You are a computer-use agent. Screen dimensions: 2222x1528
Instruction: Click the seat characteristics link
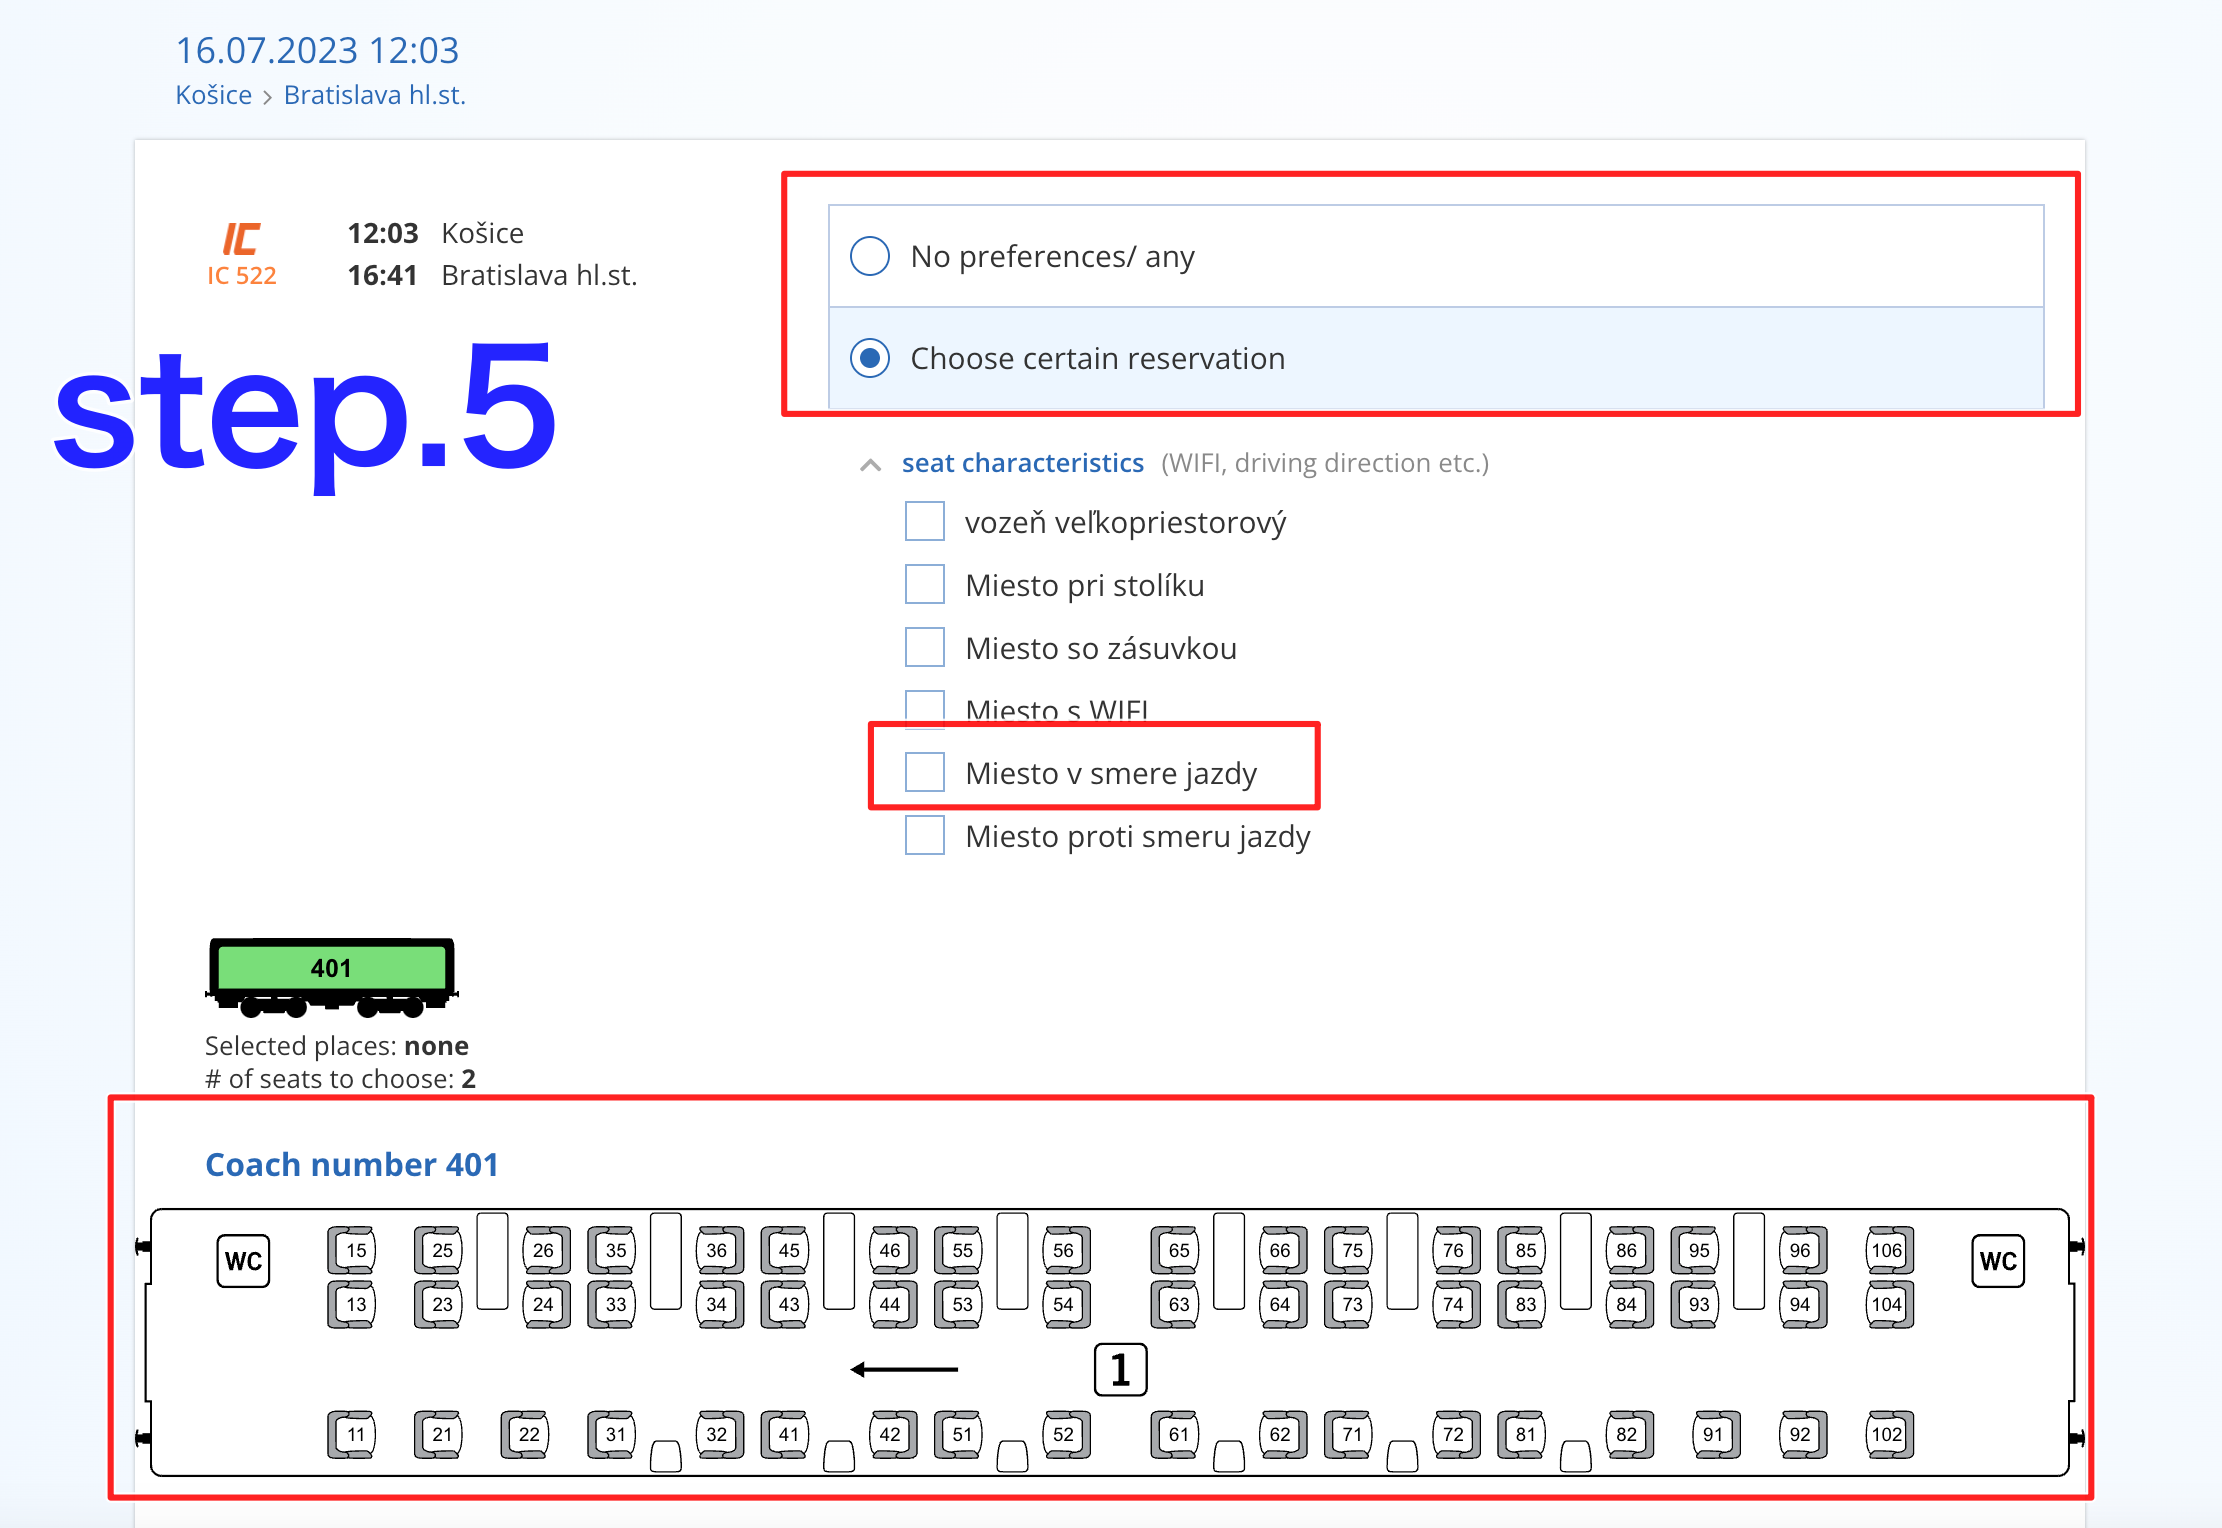1022,463
